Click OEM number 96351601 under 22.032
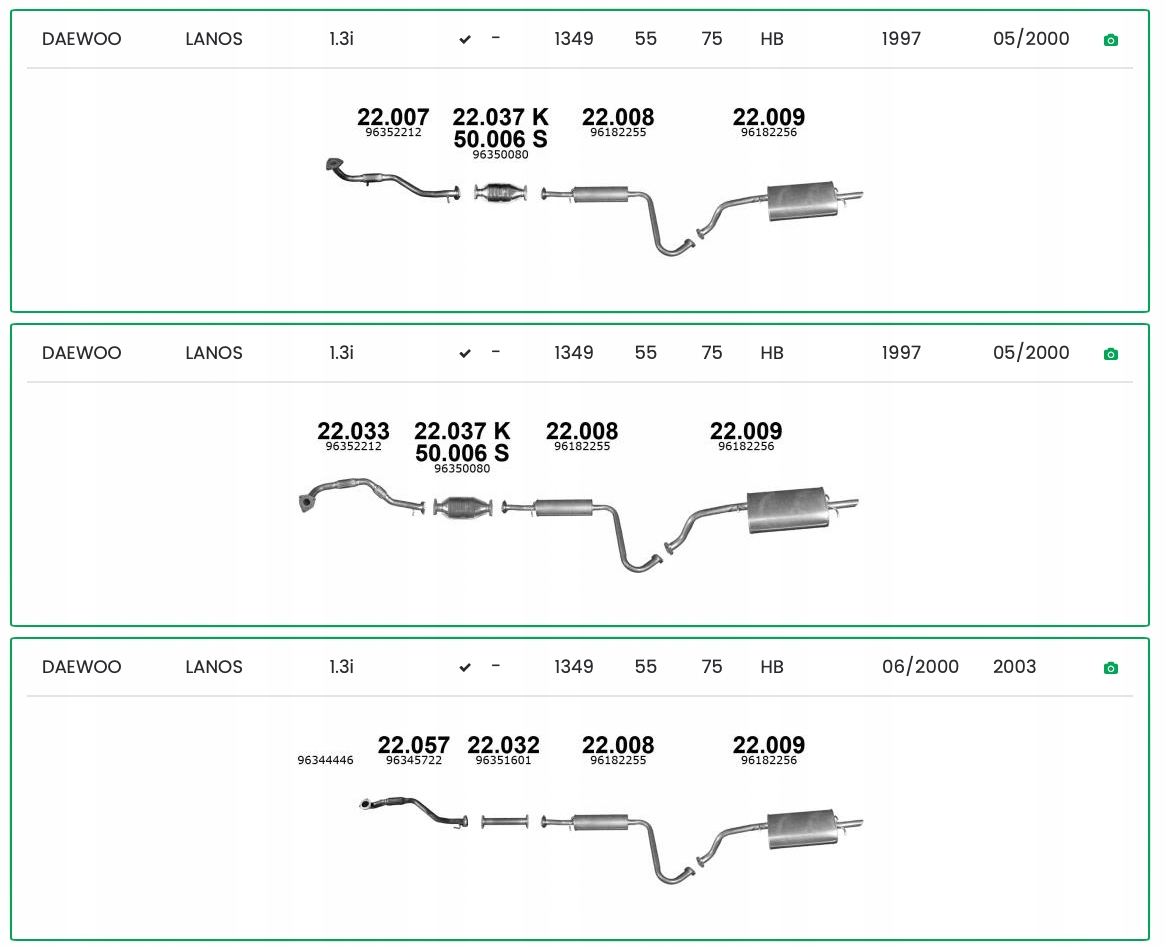Image resolution: width=1166 pixels, height=946 pixels. click(x=503, y=761)
